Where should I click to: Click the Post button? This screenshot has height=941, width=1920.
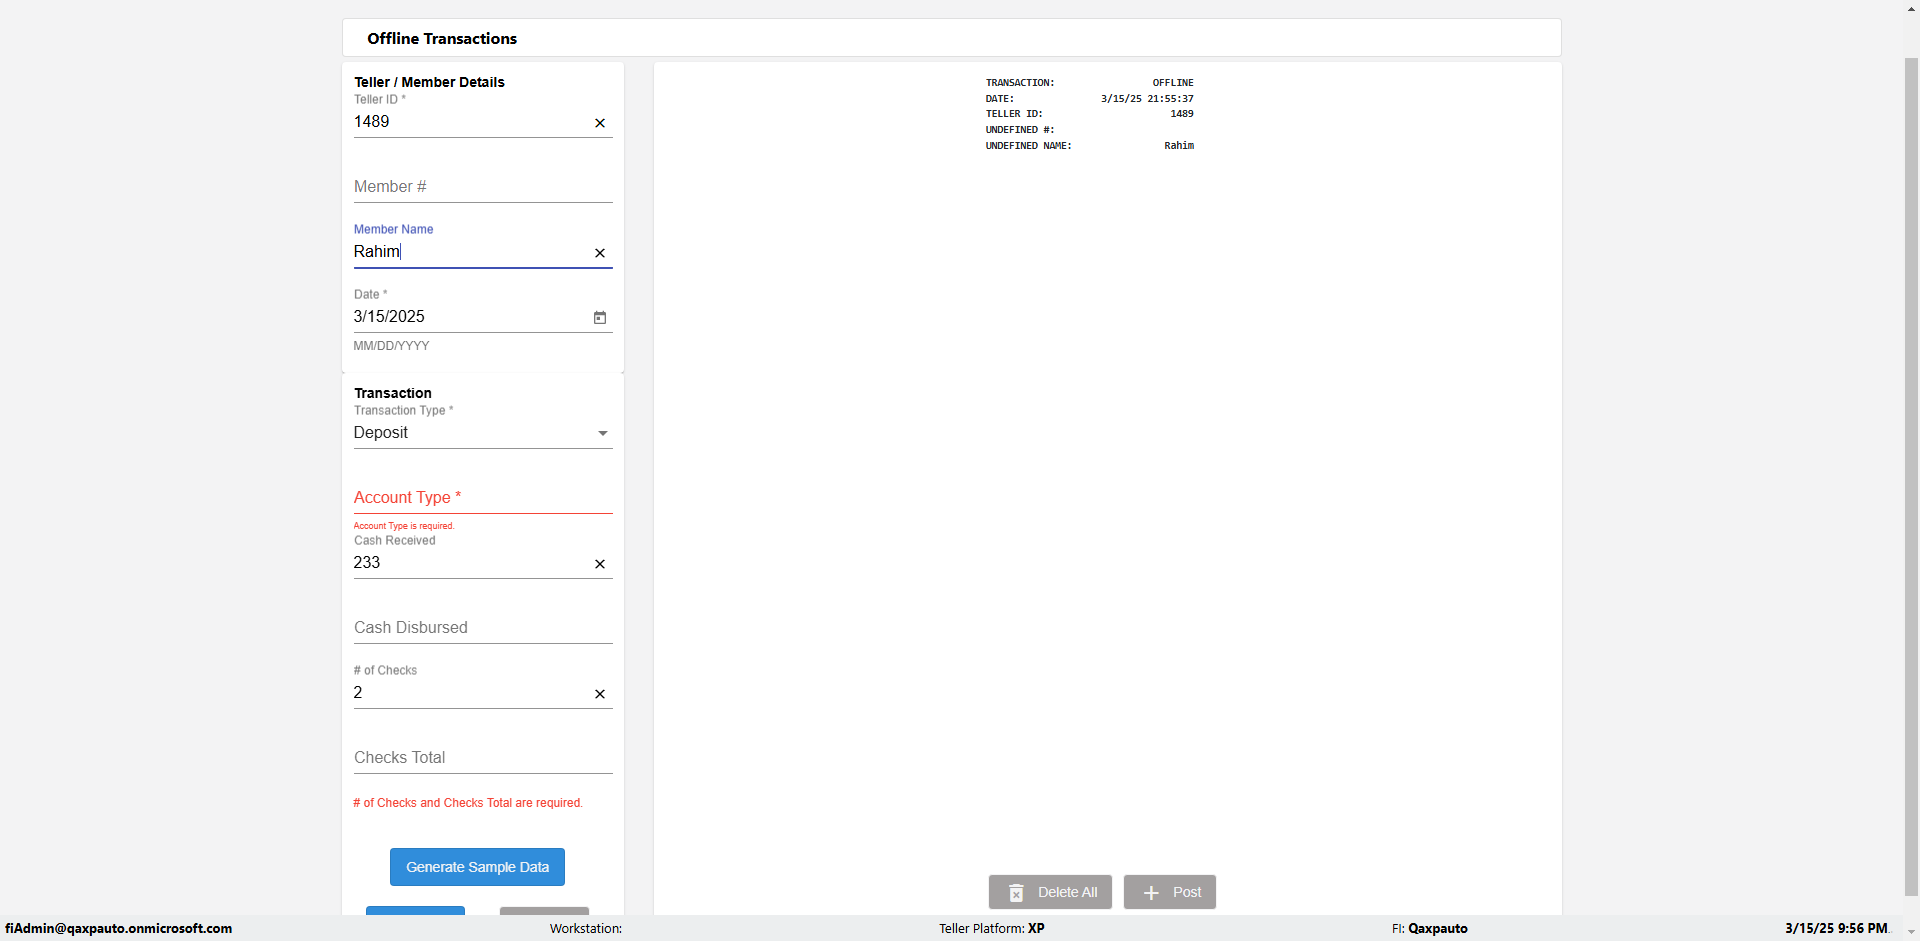(1170, 892)
